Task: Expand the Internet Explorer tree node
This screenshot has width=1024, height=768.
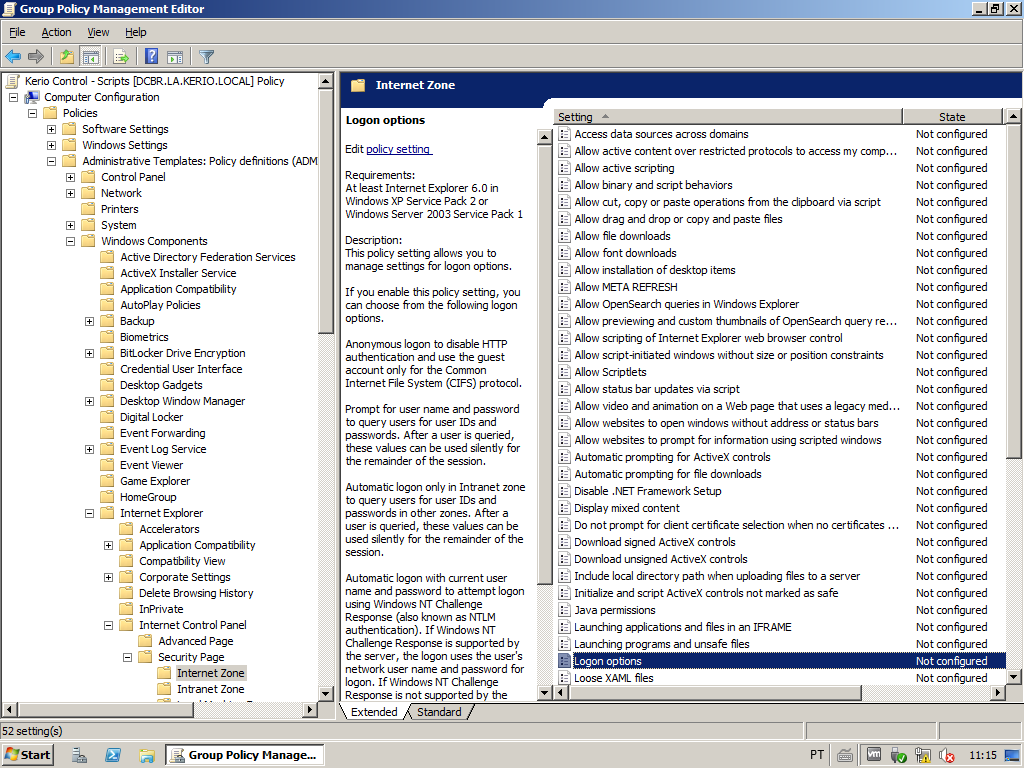Action: click(x=89, y=513)
